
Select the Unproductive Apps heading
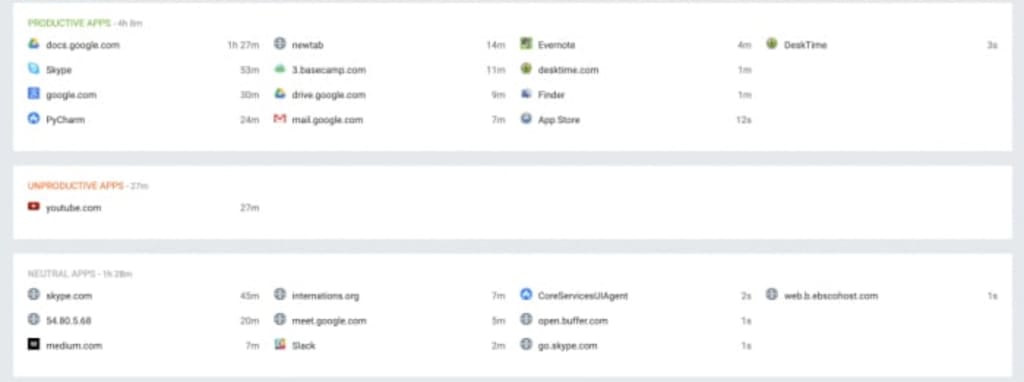(x=75, y=185)
